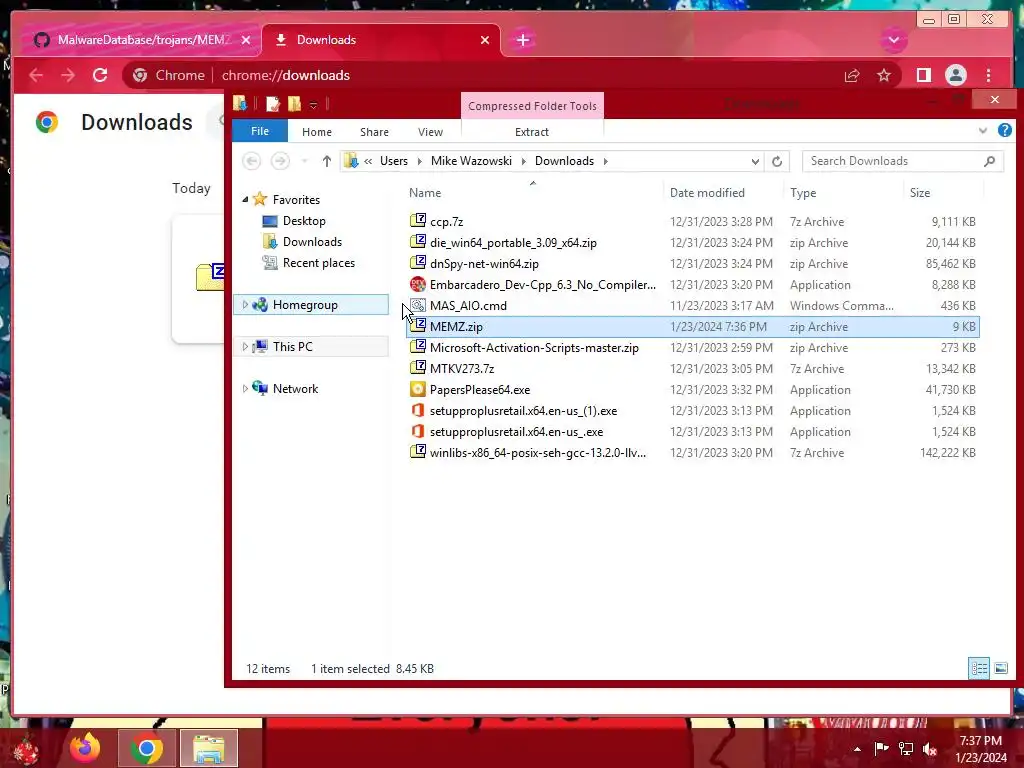Select die_win64_portable_3.09_x64.zip file
Image resolution: width=1024 pixels, height=768 pixels.
513,243
